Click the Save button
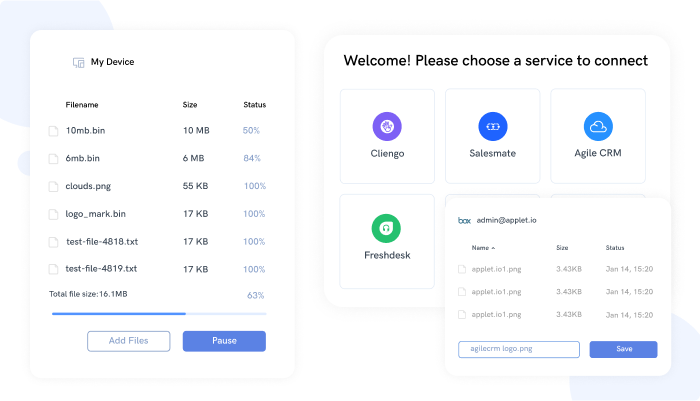 (x=623, y=349)
